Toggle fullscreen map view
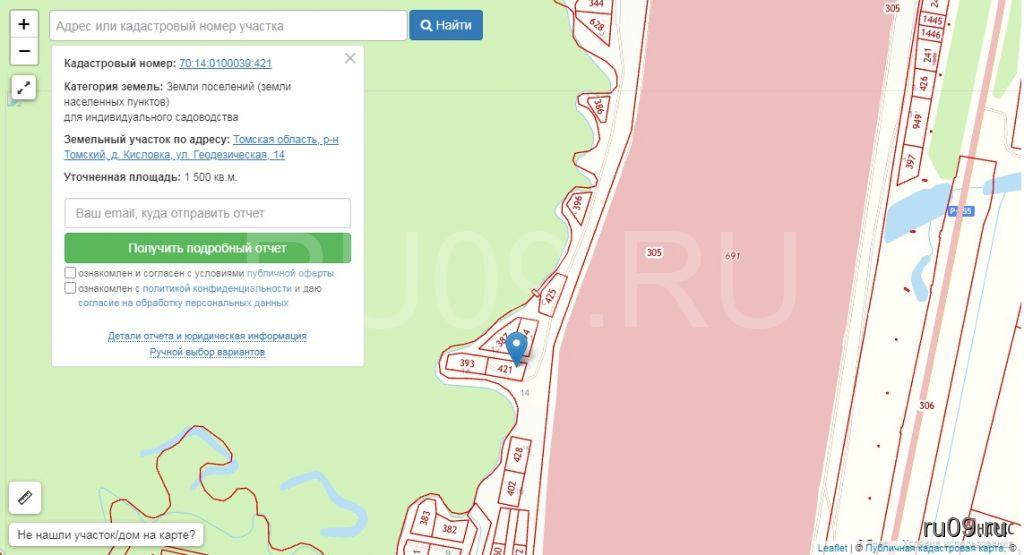The height and width of the screenshot is (555, 1024). 24,87
